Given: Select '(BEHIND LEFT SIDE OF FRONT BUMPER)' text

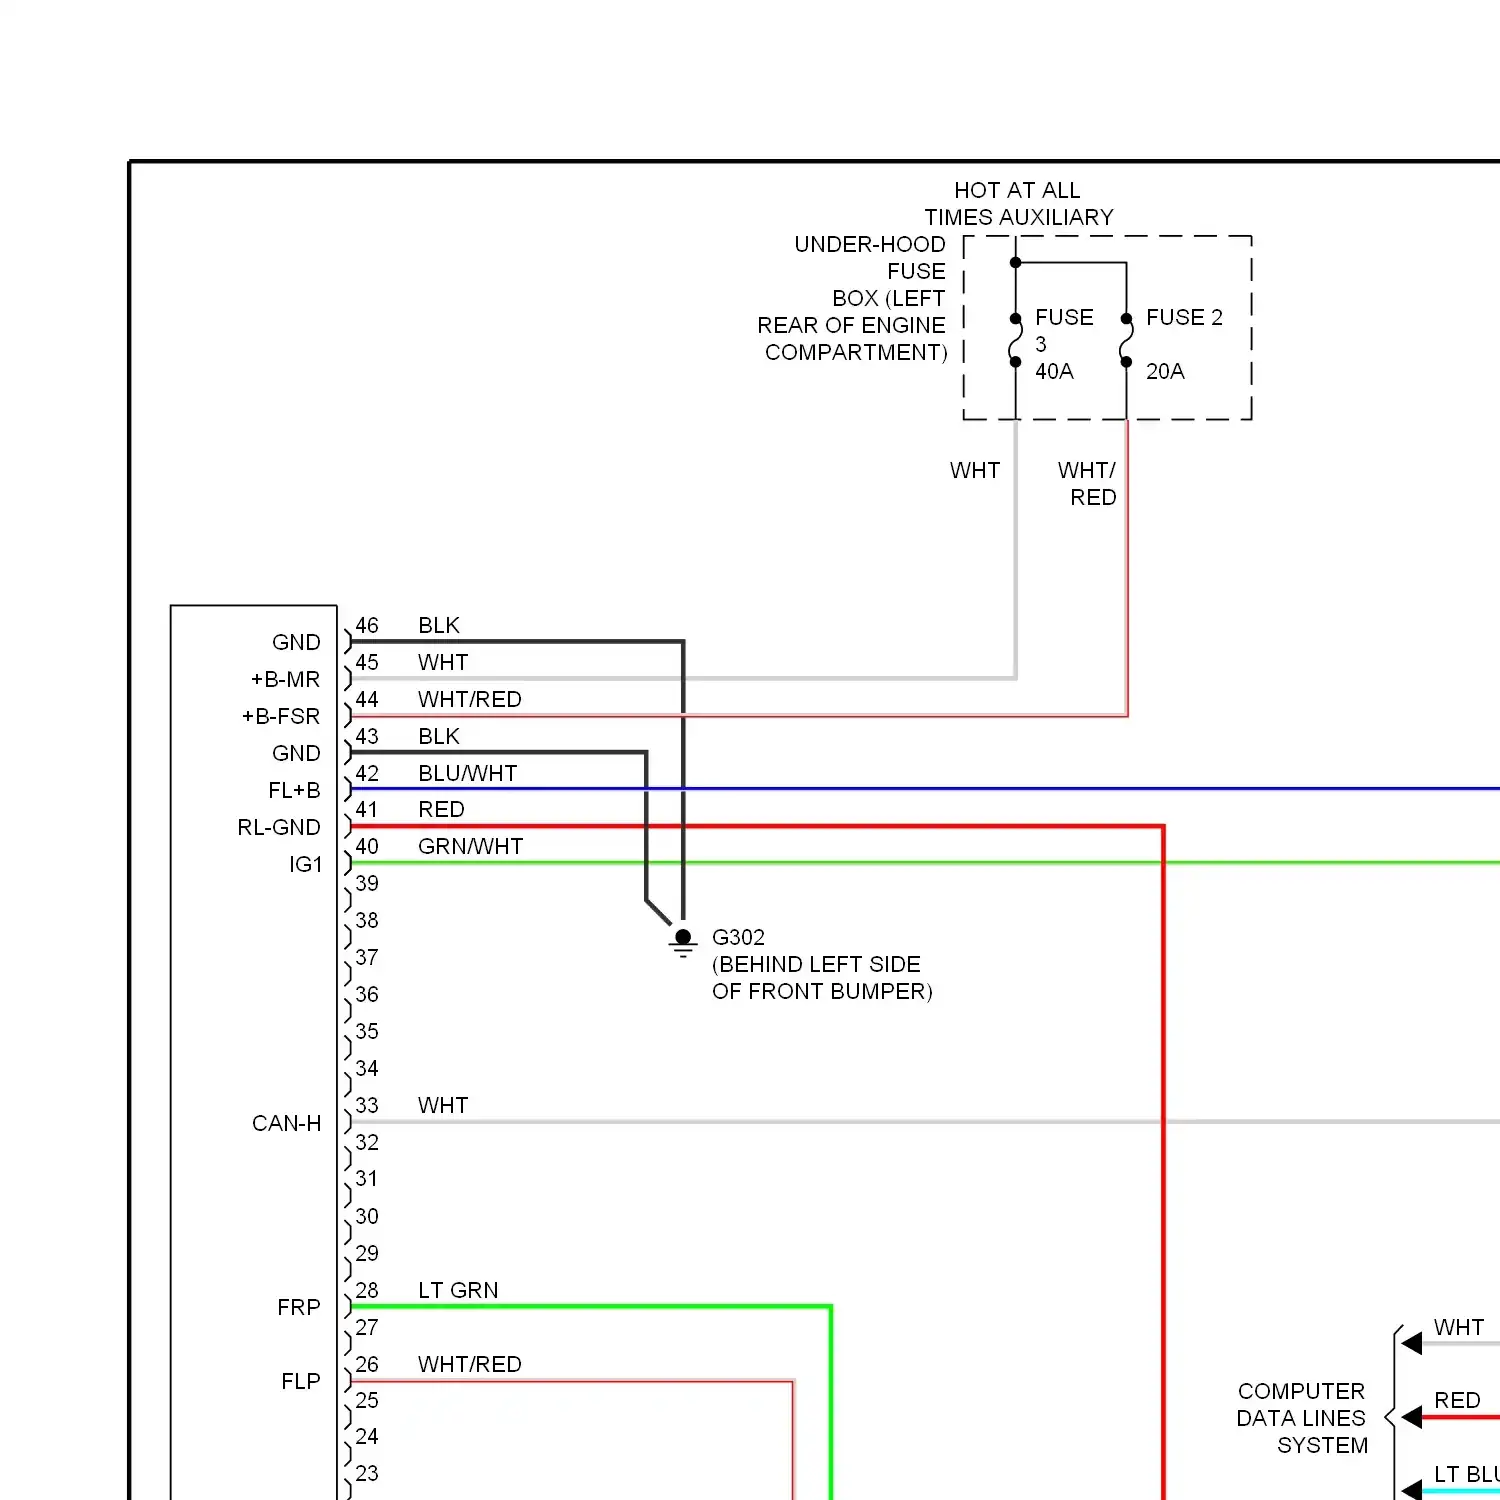Looking at the screenshot, I should click(822, 978).
